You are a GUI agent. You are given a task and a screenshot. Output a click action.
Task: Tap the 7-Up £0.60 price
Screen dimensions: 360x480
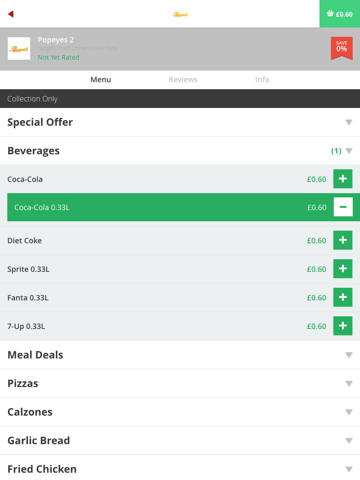click(316, 326)
